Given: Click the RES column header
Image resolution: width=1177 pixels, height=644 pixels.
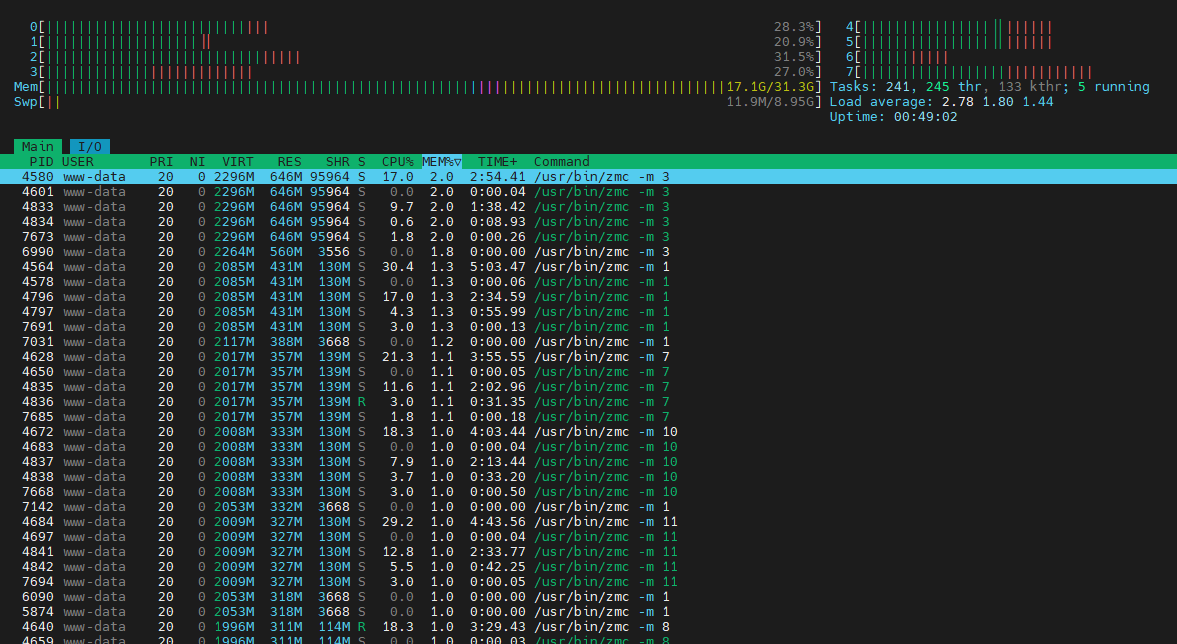Looking at the screenshot, I should (289, 161).
